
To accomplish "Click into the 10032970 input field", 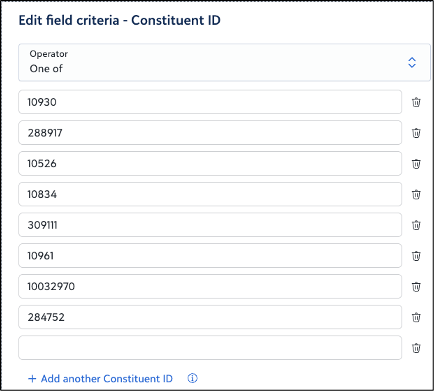I will tap(210, 286).
